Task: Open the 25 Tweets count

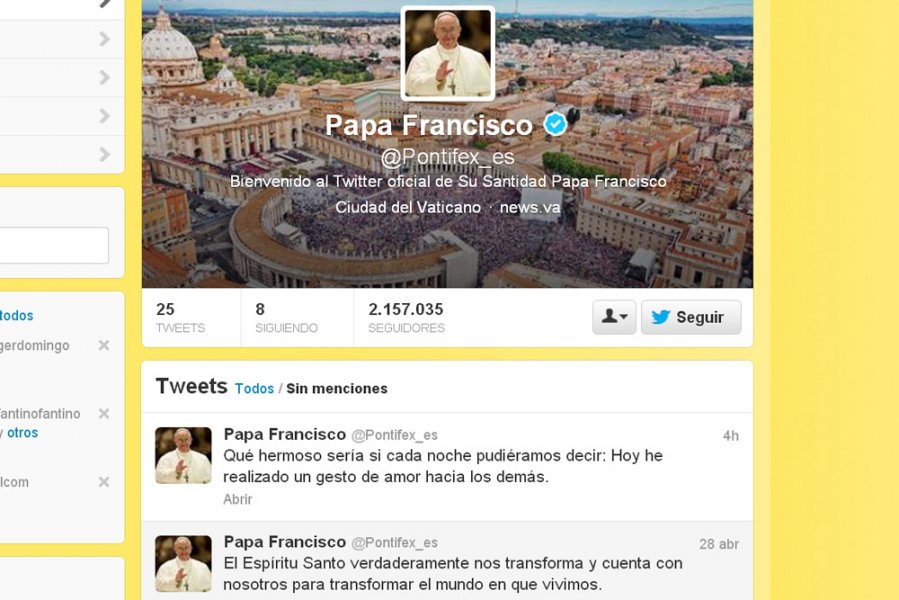Action: pyautogui.click(x=180, y=317)
